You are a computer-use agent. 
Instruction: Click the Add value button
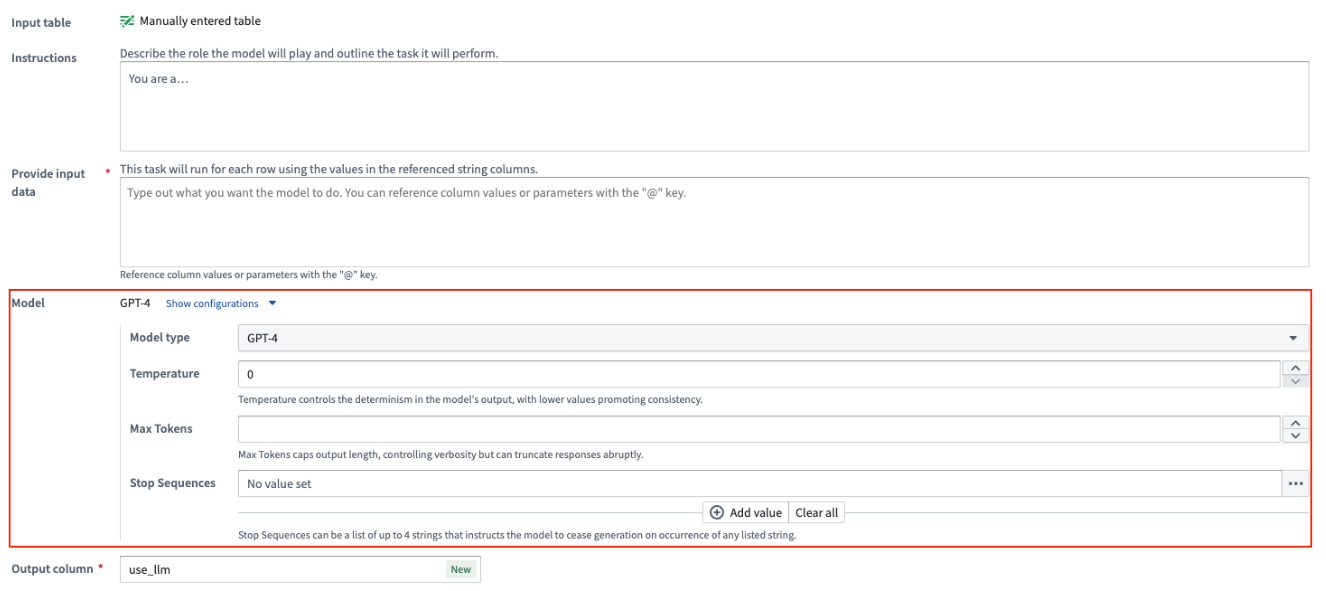(x=746, y=513)
